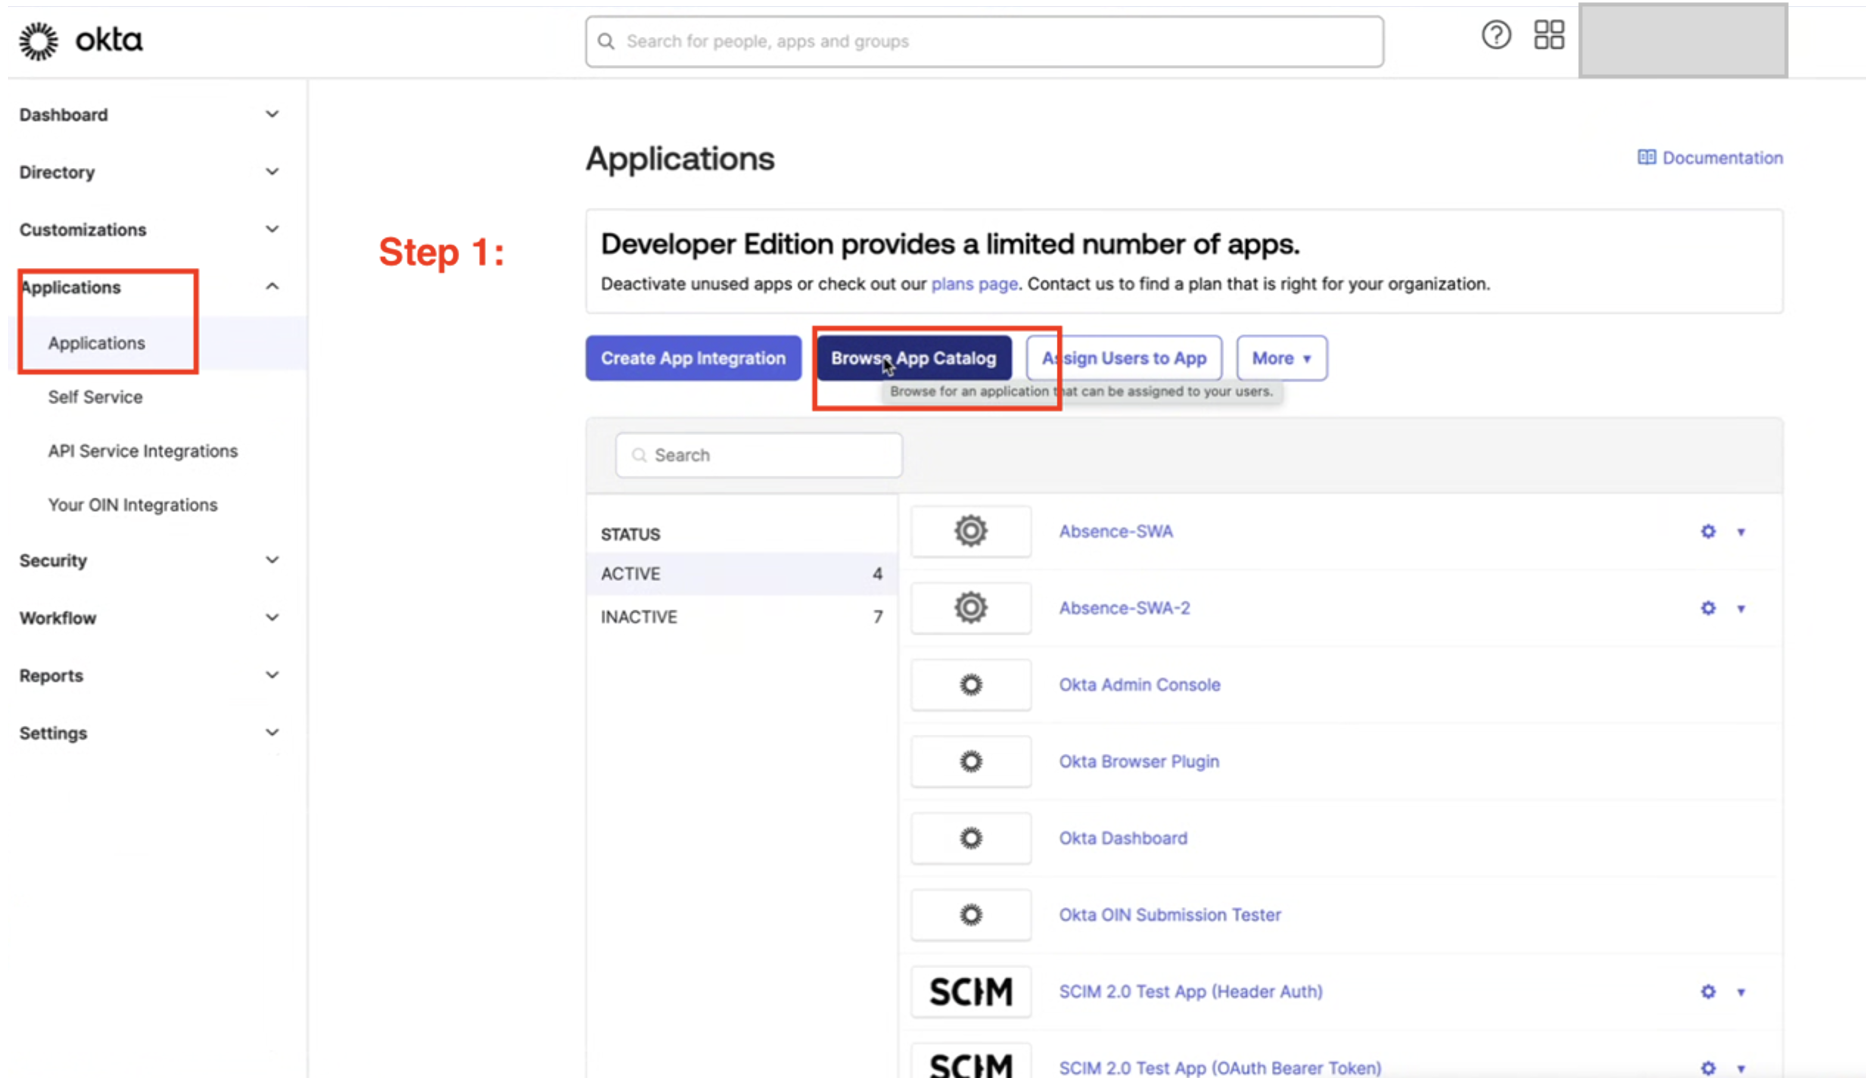The width and height of the screenshot is (1866, 1082).
Task: Expand the Reports sidebar section
Action: (272, 675)
